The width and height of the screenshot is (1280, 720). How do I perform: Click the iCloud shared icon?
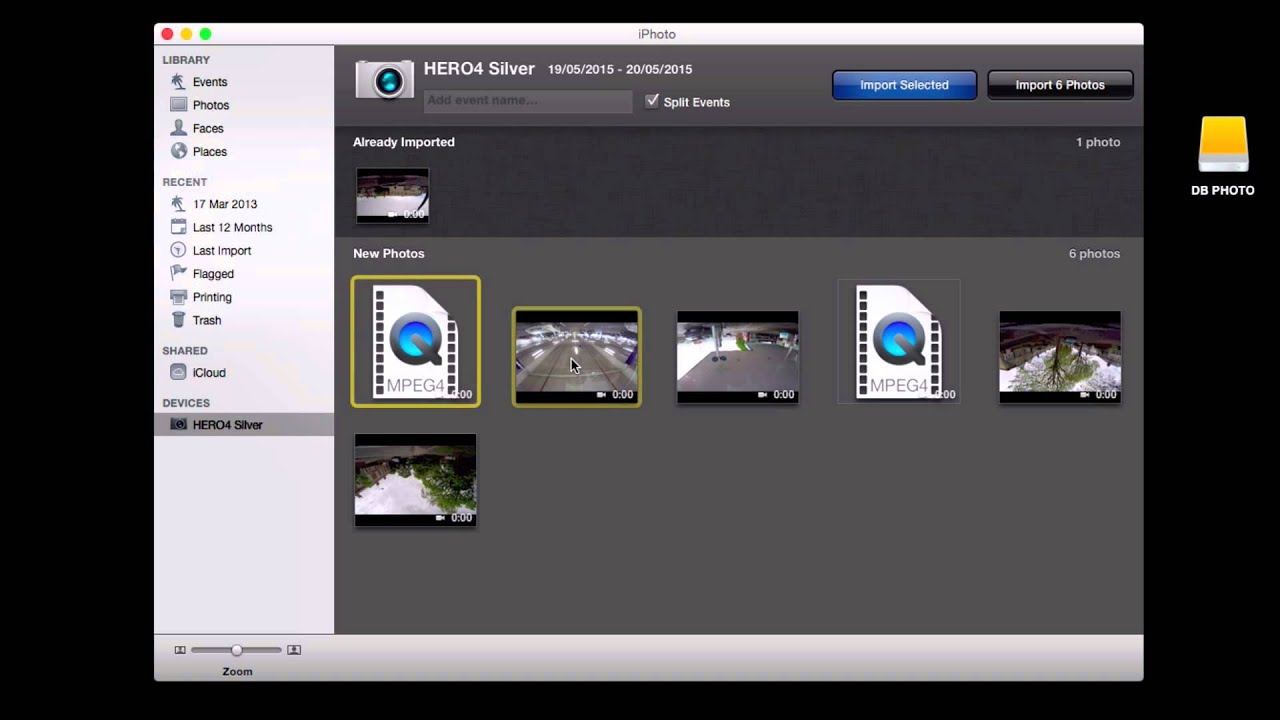click(x=178, y=372)
